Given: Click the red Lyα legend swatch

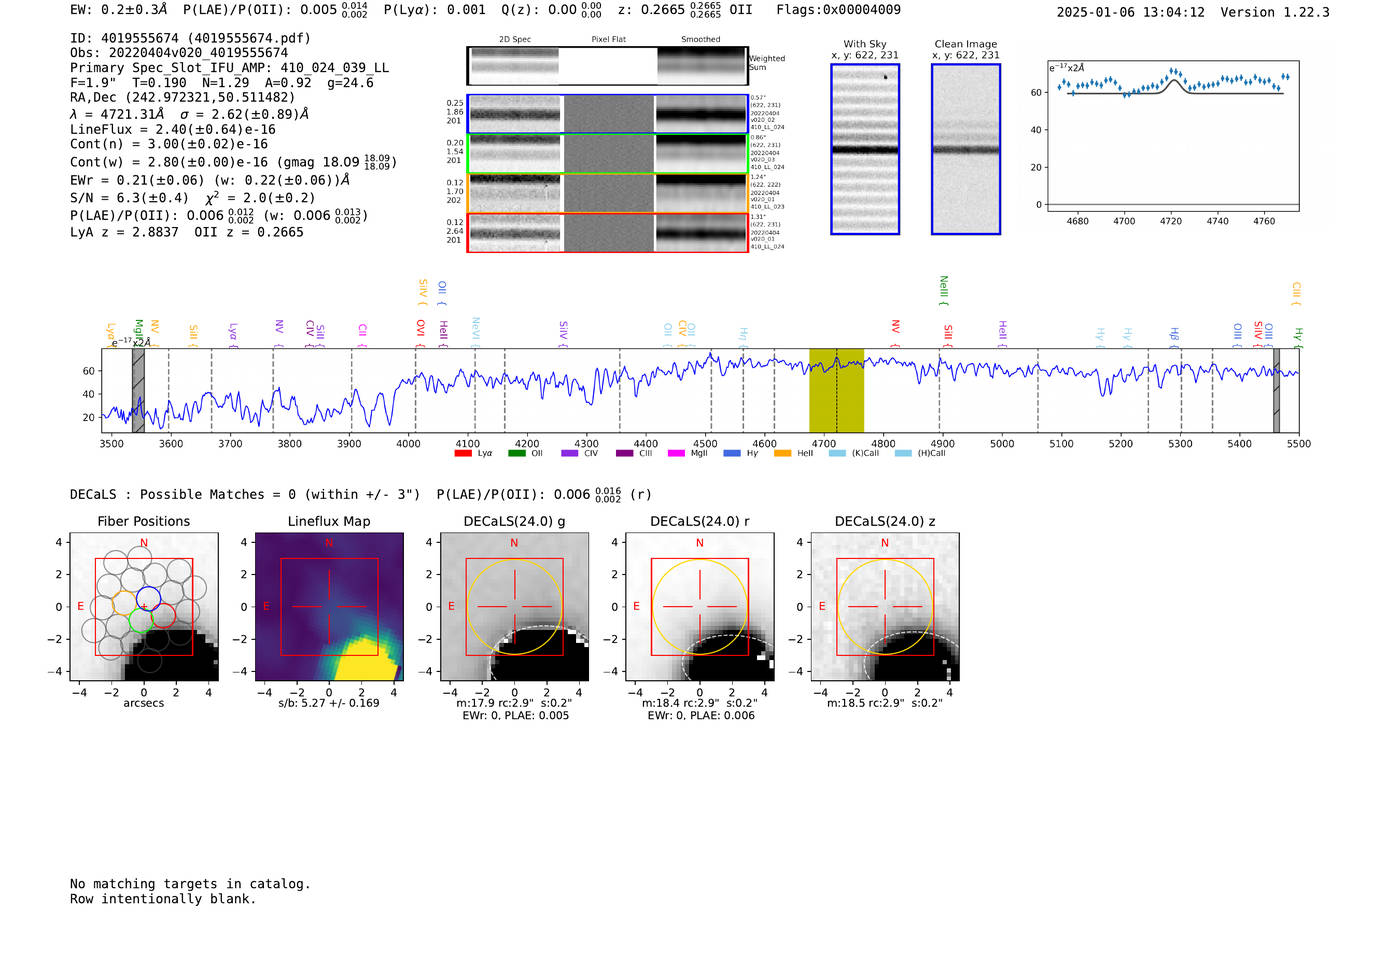Looking at the screenshot, I should (x=463, y=454).
